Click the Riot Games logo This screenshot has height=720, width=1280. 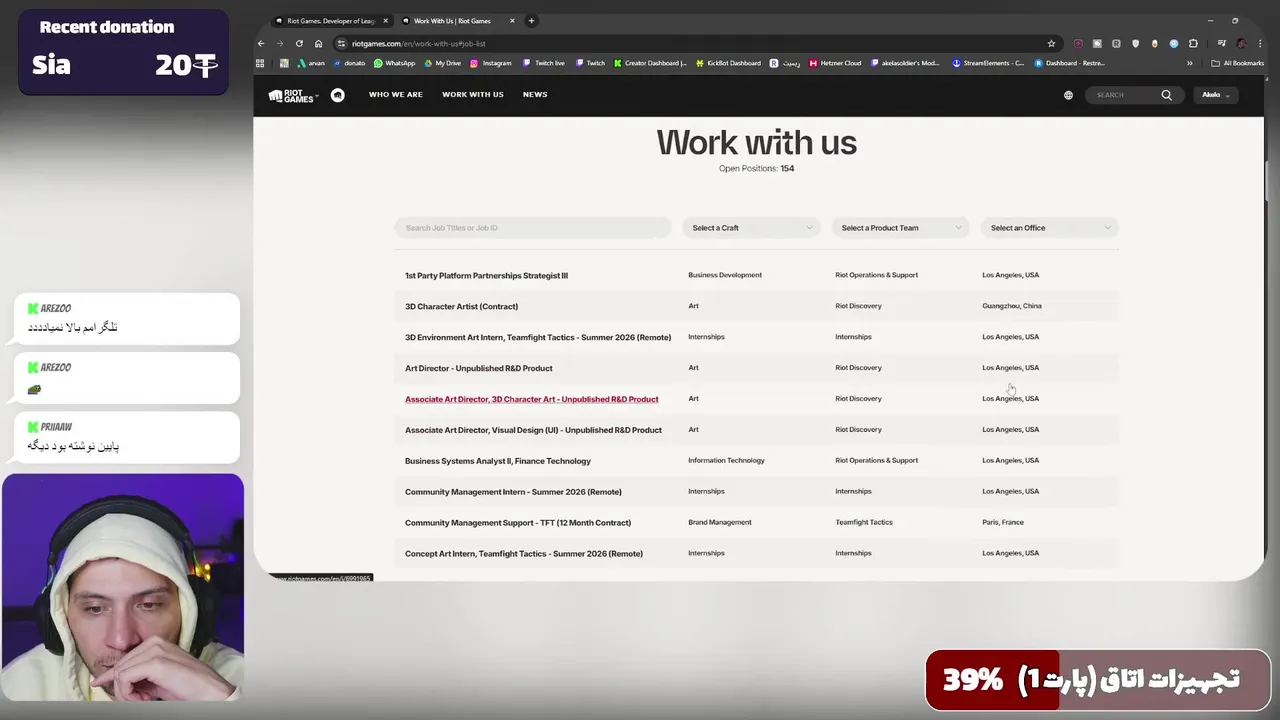[293, 95]
